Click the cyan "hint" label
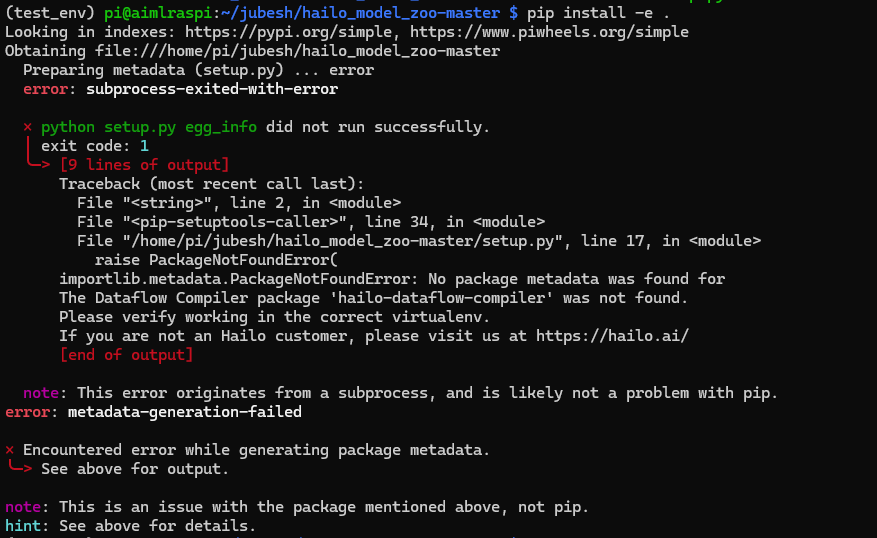The image size is (877, 538). 22,526
